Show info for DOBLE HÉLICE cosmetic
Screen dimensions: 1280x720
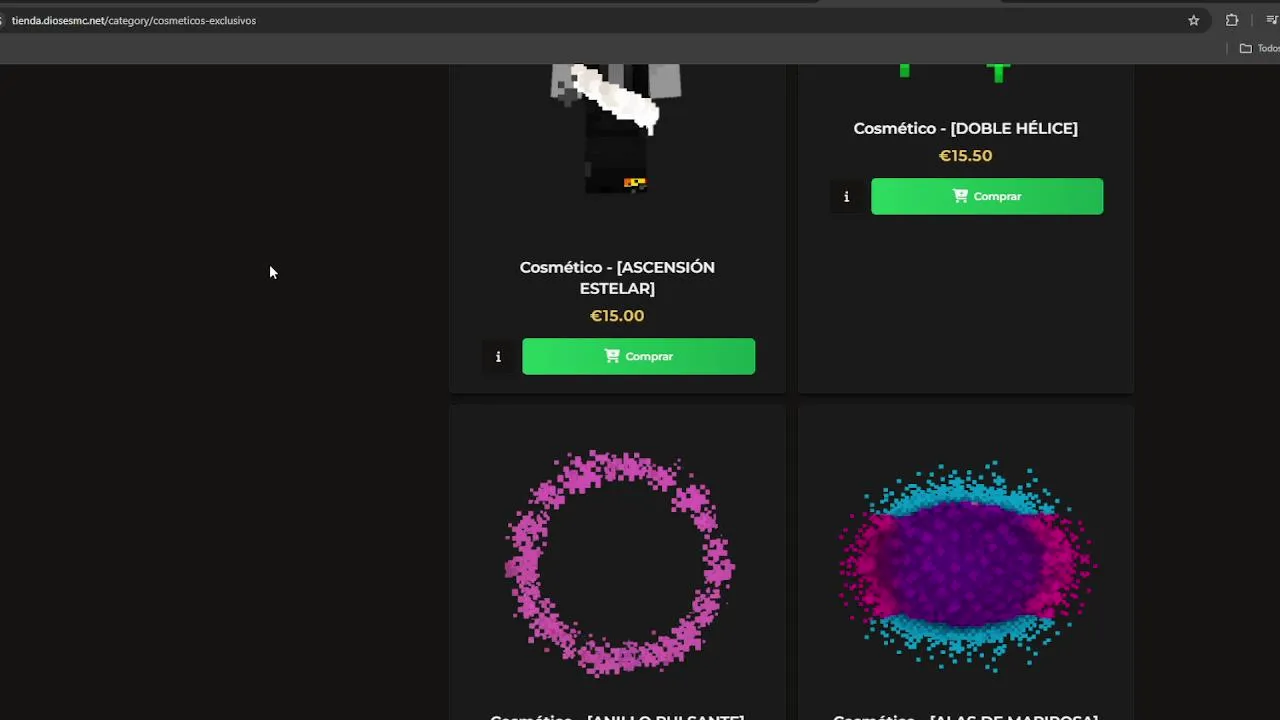coord(846,197)
